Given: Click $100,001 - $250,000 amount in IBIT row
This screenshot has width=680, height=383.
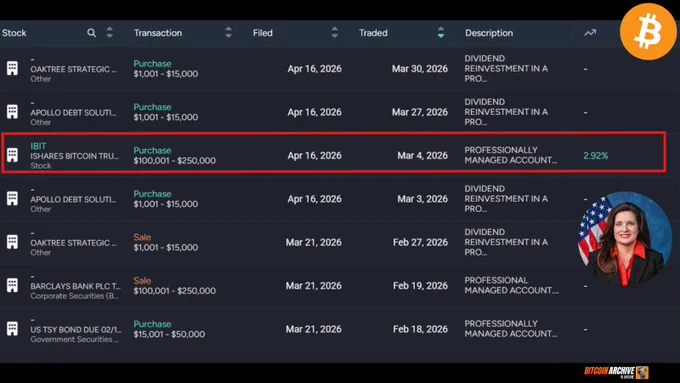Looking at the screenshot, I should 174,160.
